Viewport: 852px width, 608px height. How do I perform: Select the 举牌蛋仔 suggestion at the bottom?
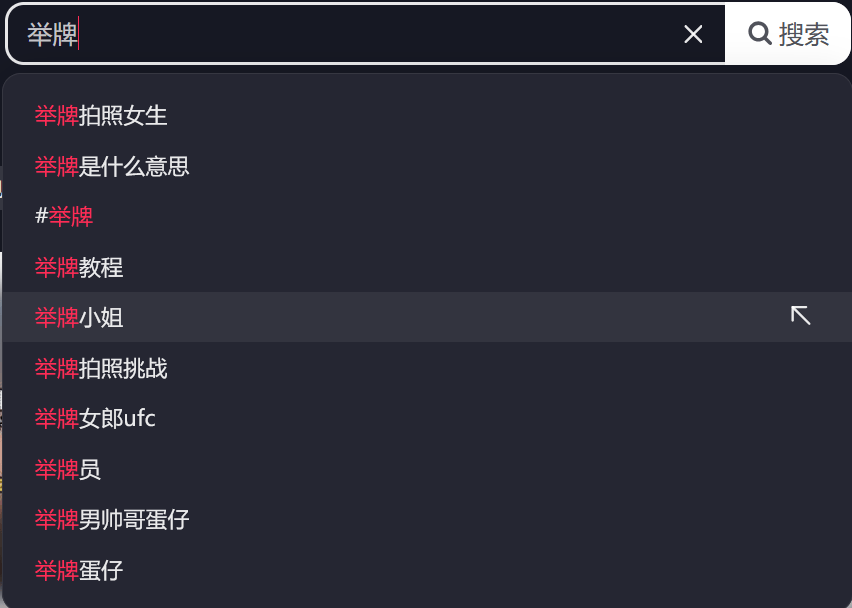tap(79, 570)
